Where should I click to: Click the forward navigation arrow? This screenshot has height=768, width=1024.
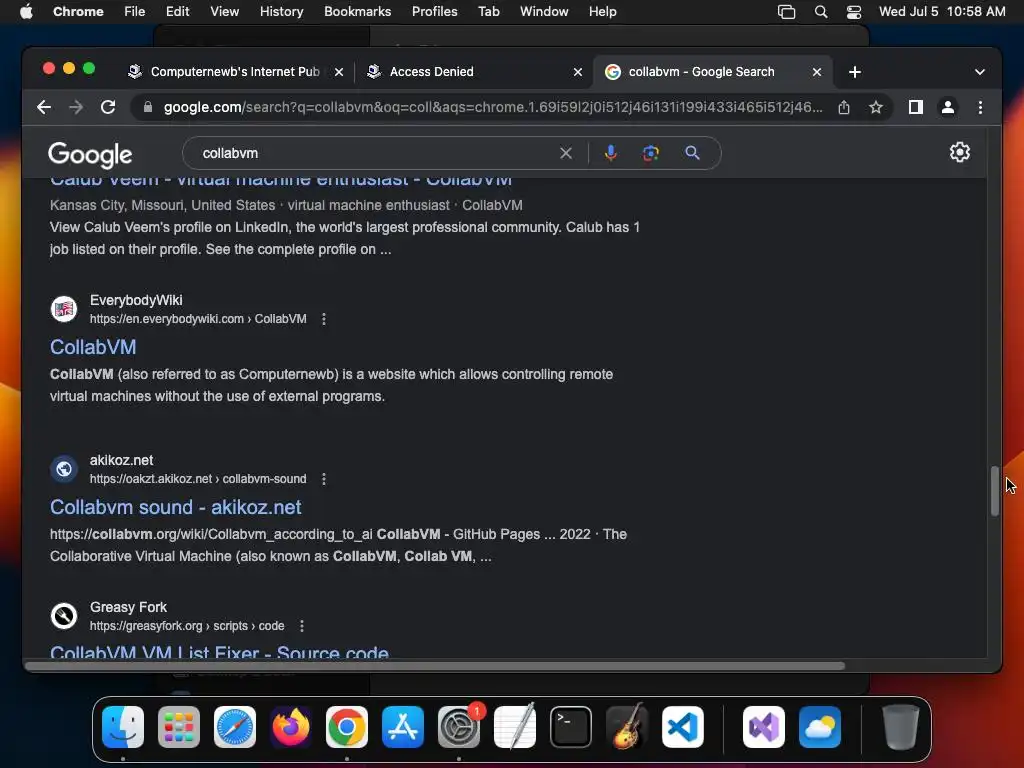click(x=76, y=107)
